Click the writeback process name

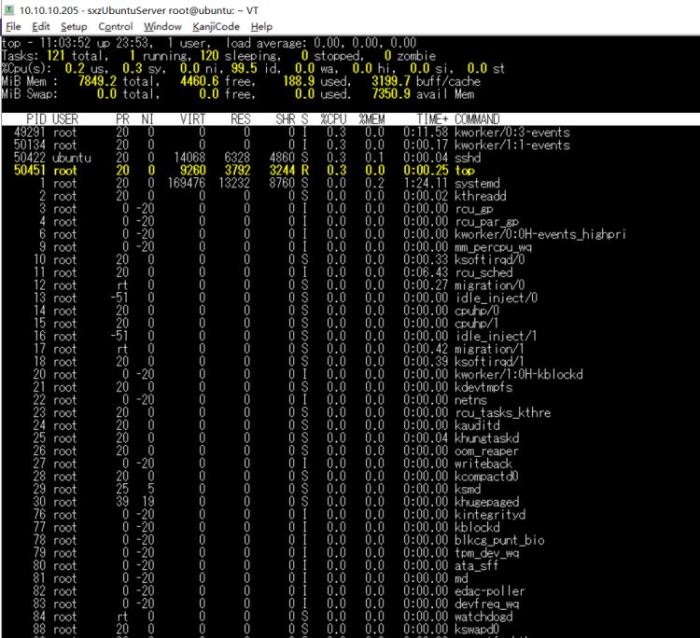[483, 463]
